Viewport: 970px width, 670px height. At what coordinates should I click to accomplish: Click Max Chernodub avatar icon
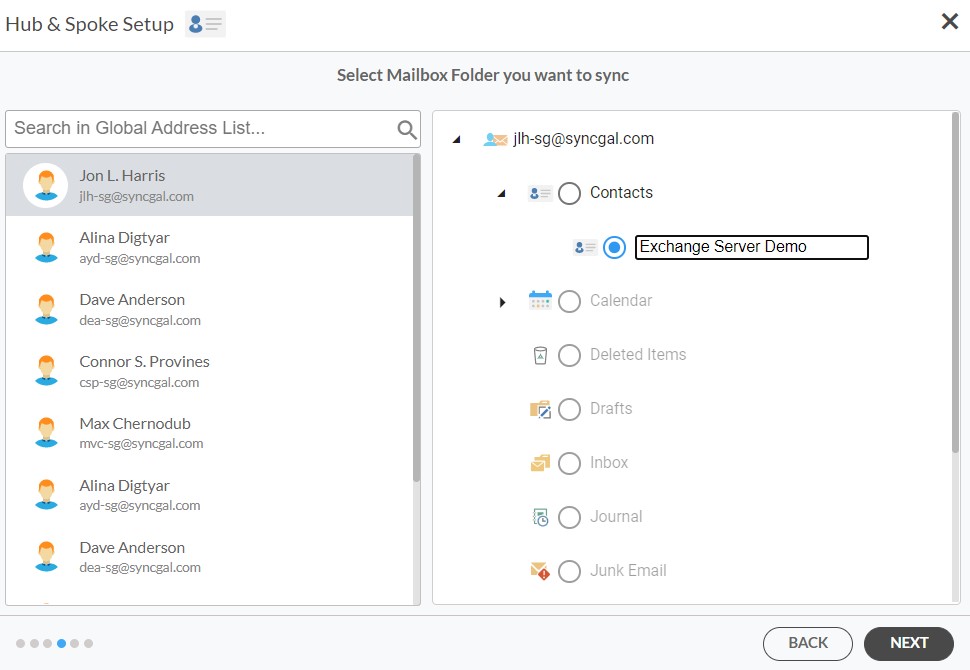click(46, 432)
